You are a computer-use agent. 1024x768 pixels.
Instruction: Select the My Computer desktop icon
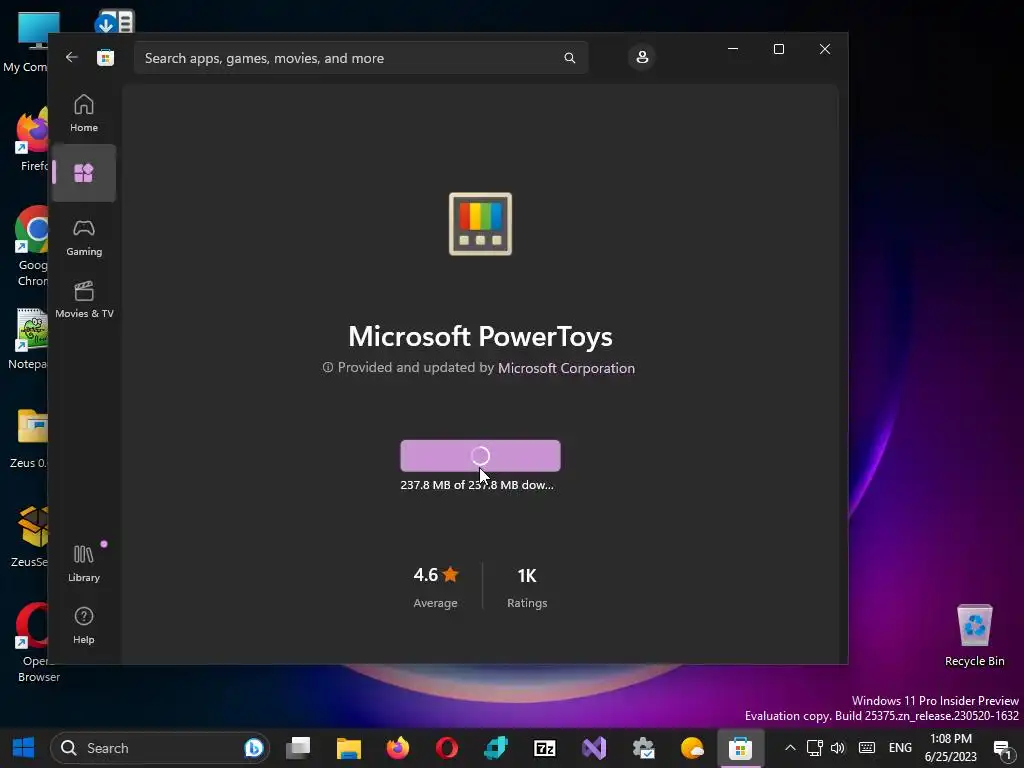[31, 42]
